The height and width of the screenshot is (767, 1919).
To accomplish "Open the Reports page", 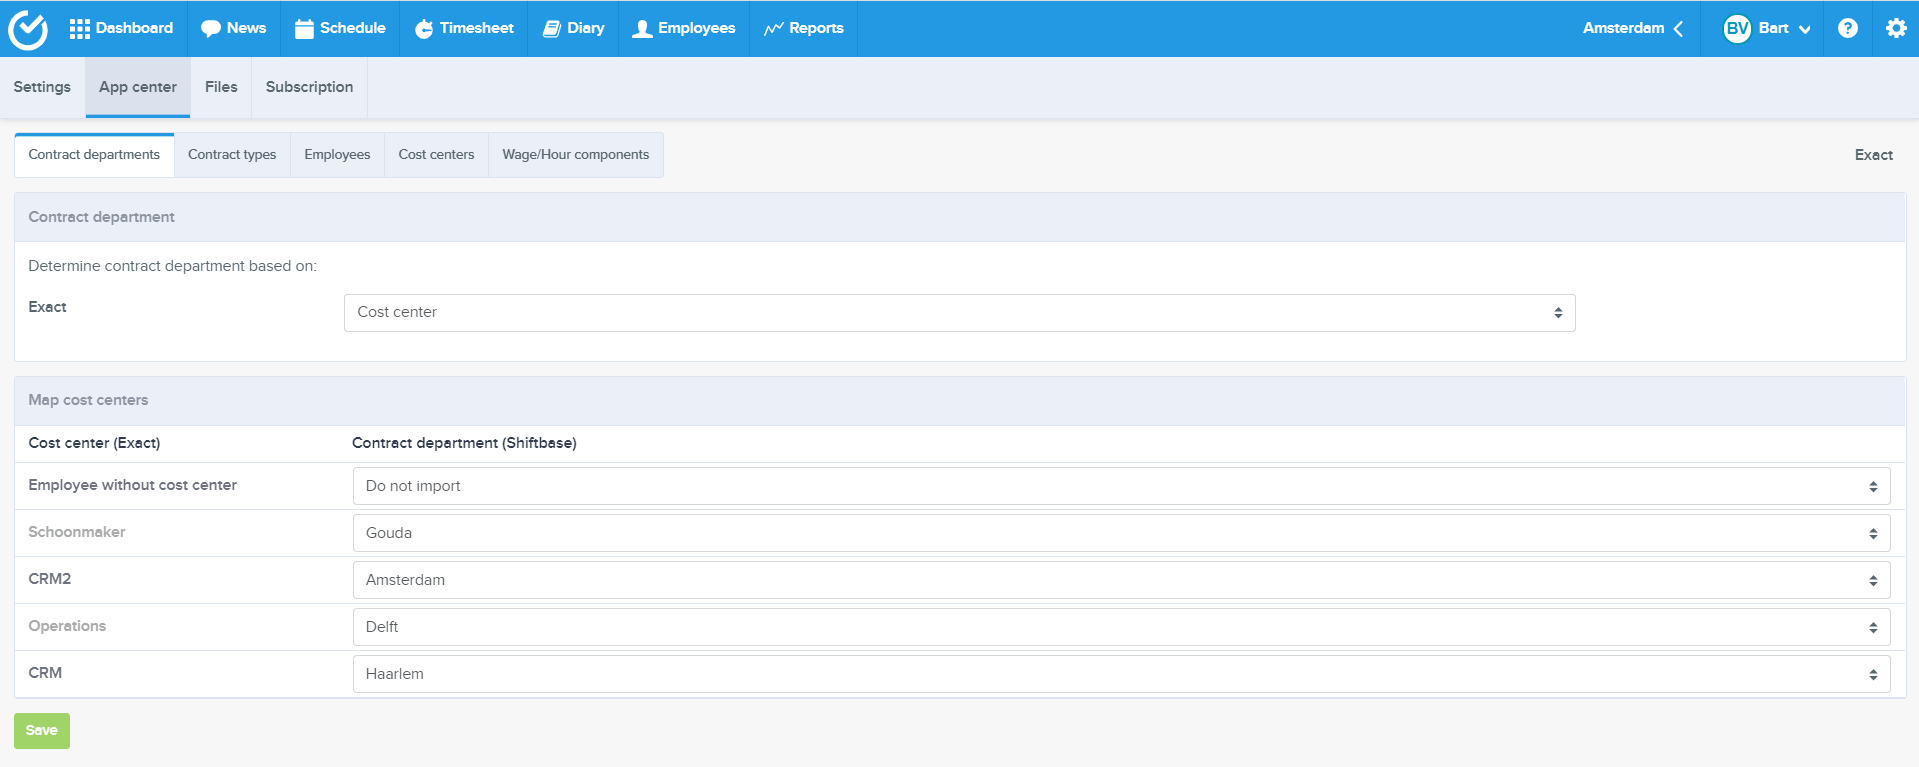I will tap(804, 28).
